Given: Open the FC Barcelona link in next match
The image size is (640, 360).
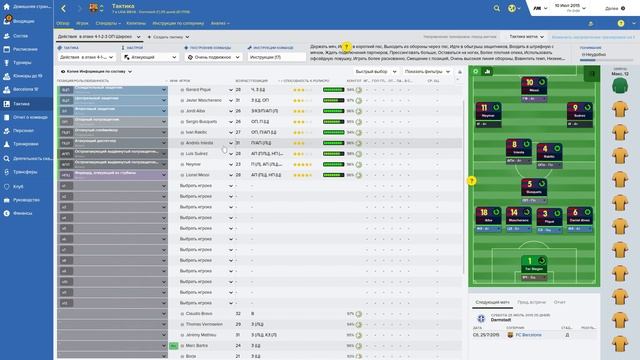Looking at the screenshot, I should pos(528,335).
